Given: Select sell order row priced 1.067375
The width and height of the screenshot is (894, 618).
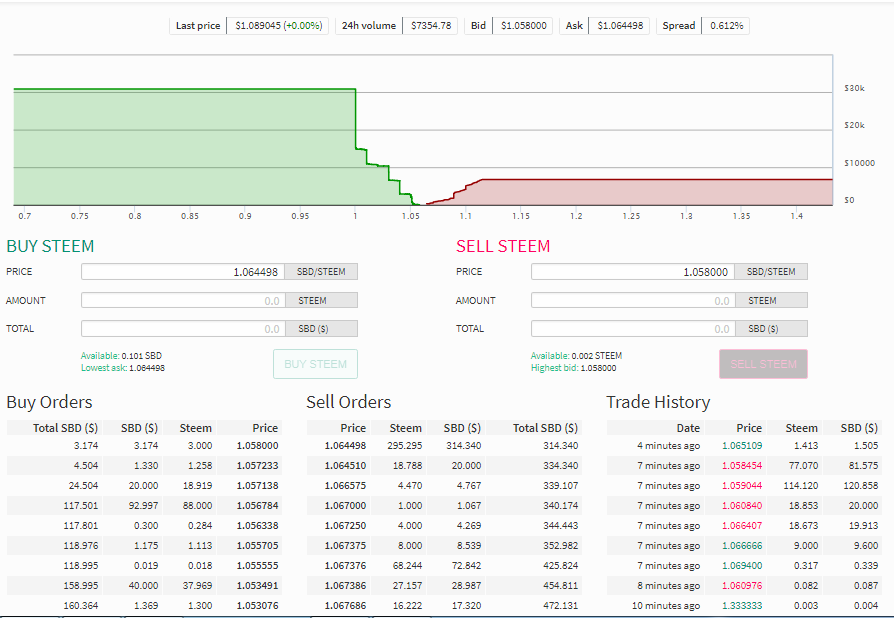Looking at the screenshot, I should click(x=444, y=545).
